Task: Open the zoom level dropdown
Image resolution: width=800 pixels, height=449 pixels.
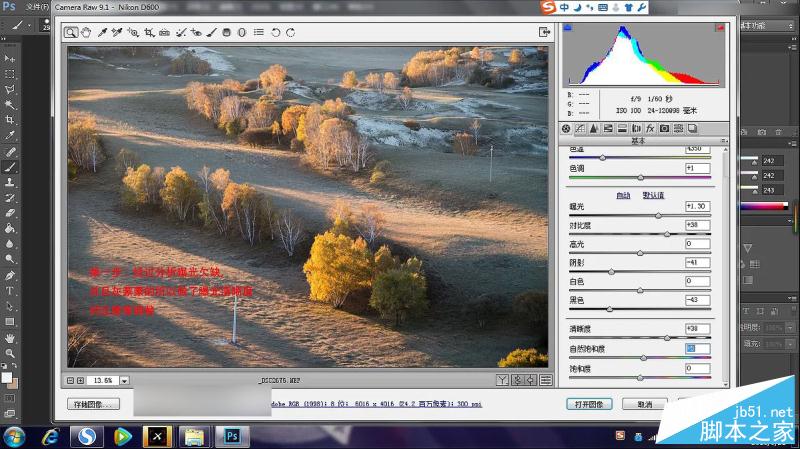Action: pos(124,381)
